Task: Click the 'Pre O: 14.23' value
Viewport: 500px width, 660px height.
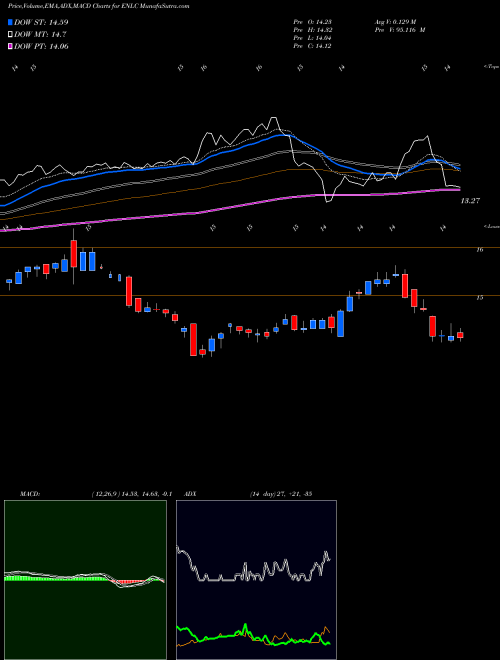Action: click(x=312, y=22)
